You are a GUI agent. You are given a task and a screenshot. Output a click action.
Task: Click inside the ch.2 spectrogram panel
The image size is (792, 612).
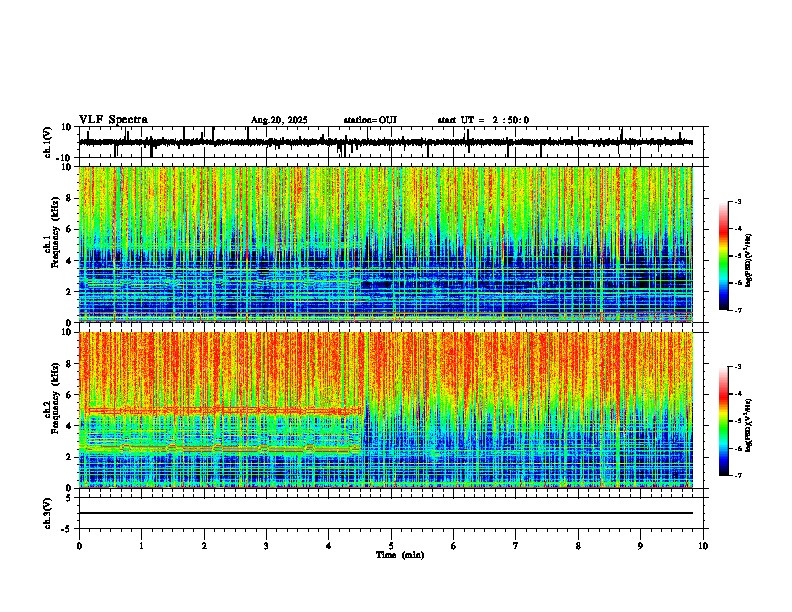tap(385, 410)
